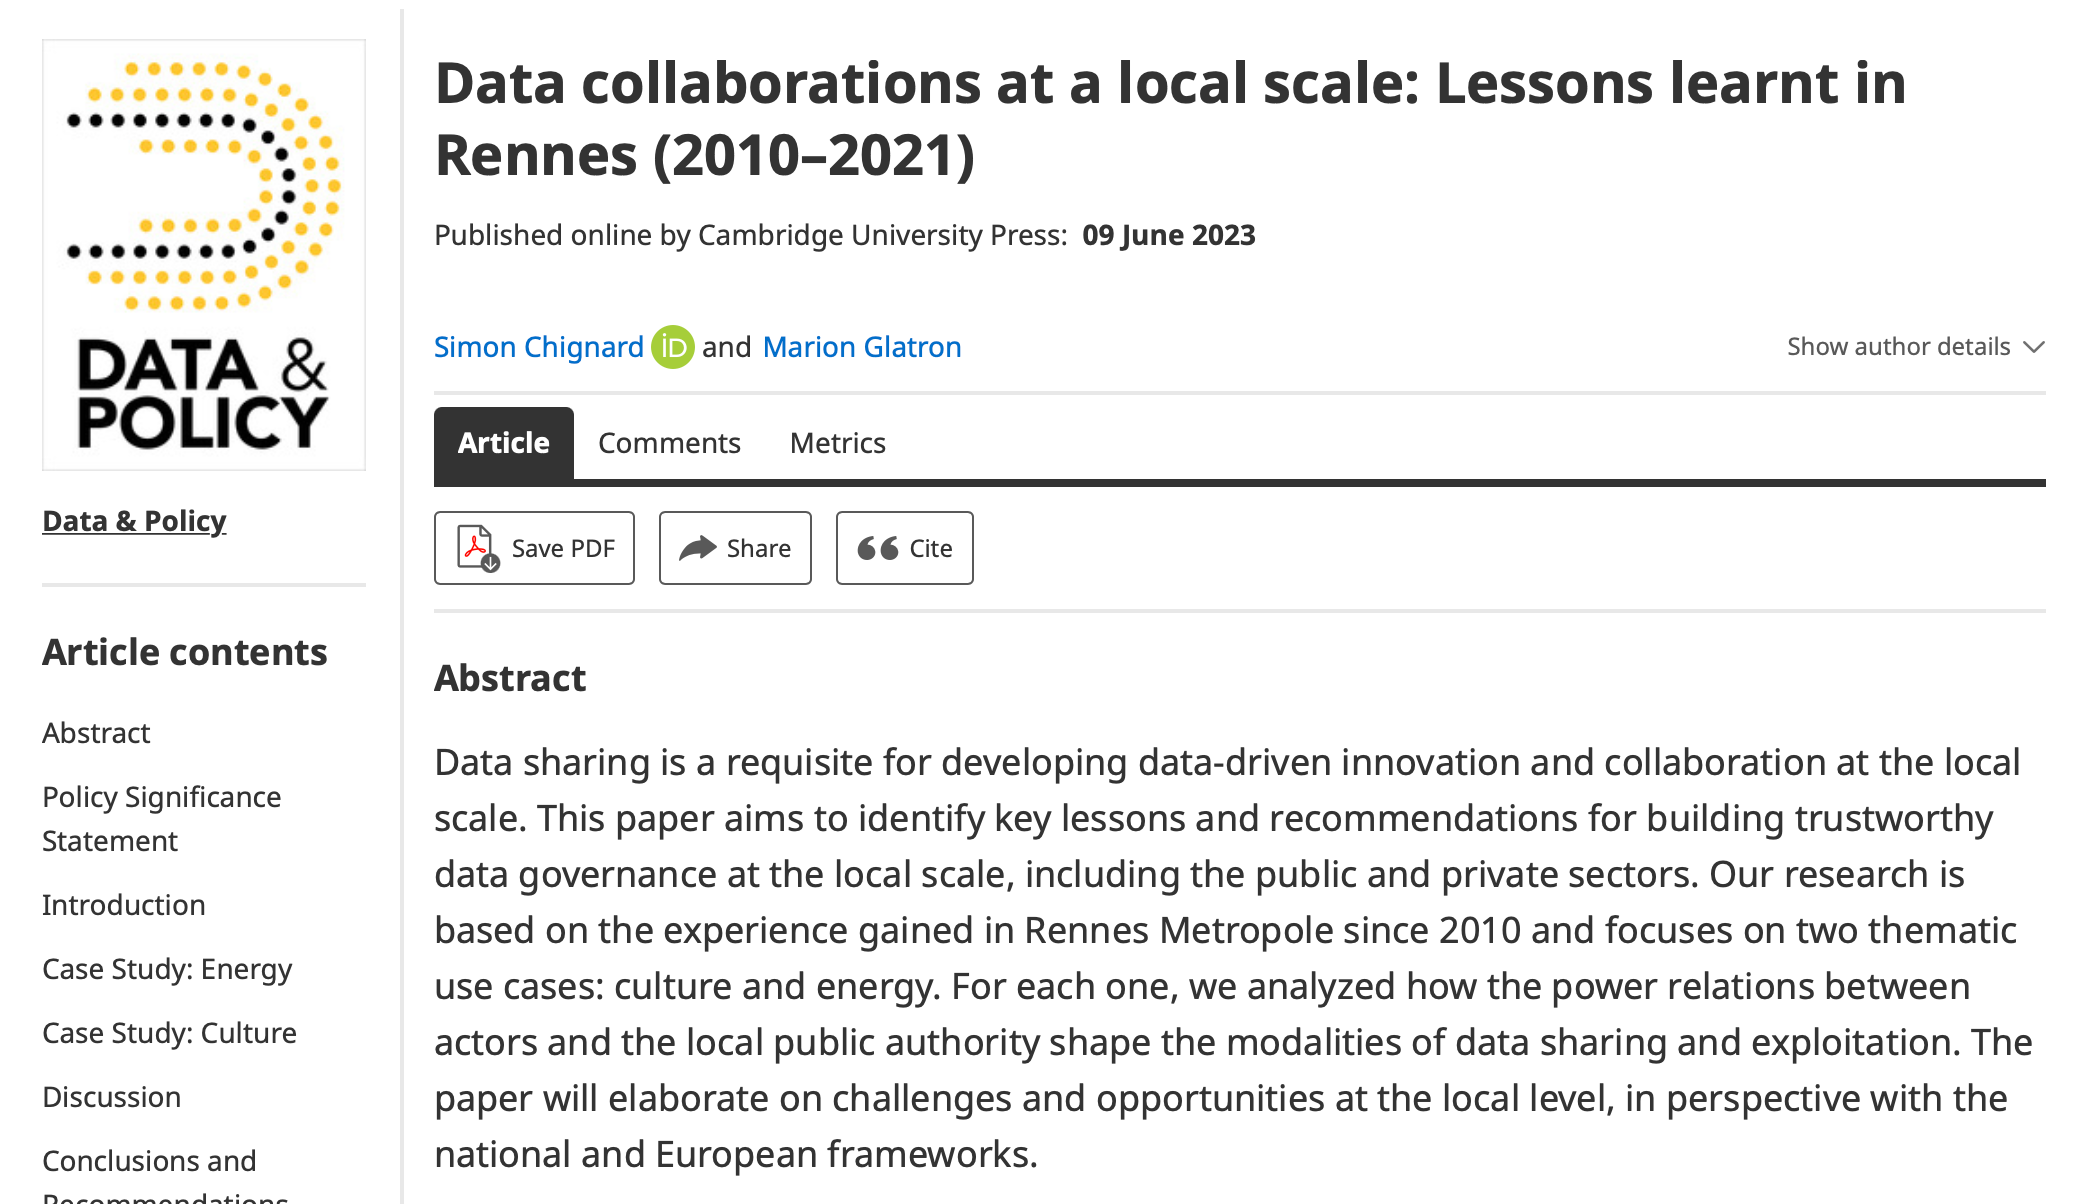Click the Data & Policy journal logo

tap(204, 253)
